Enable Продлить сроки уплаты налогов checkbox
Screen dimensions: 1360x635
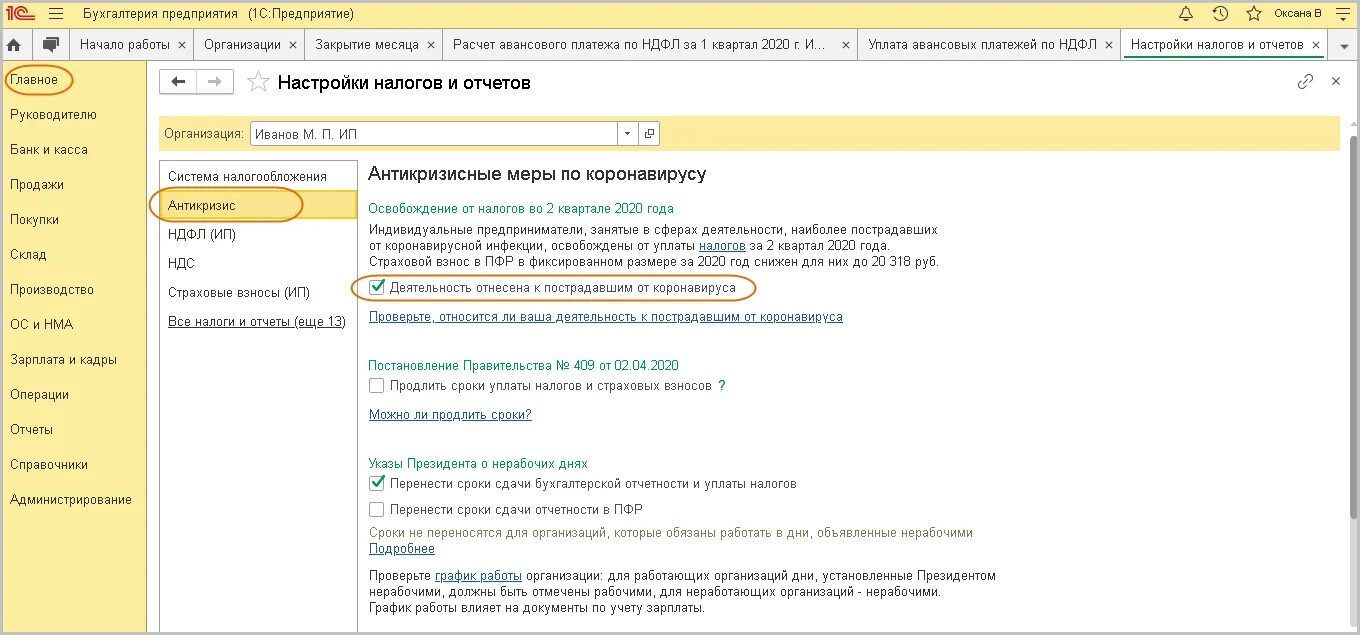(376, 385)
